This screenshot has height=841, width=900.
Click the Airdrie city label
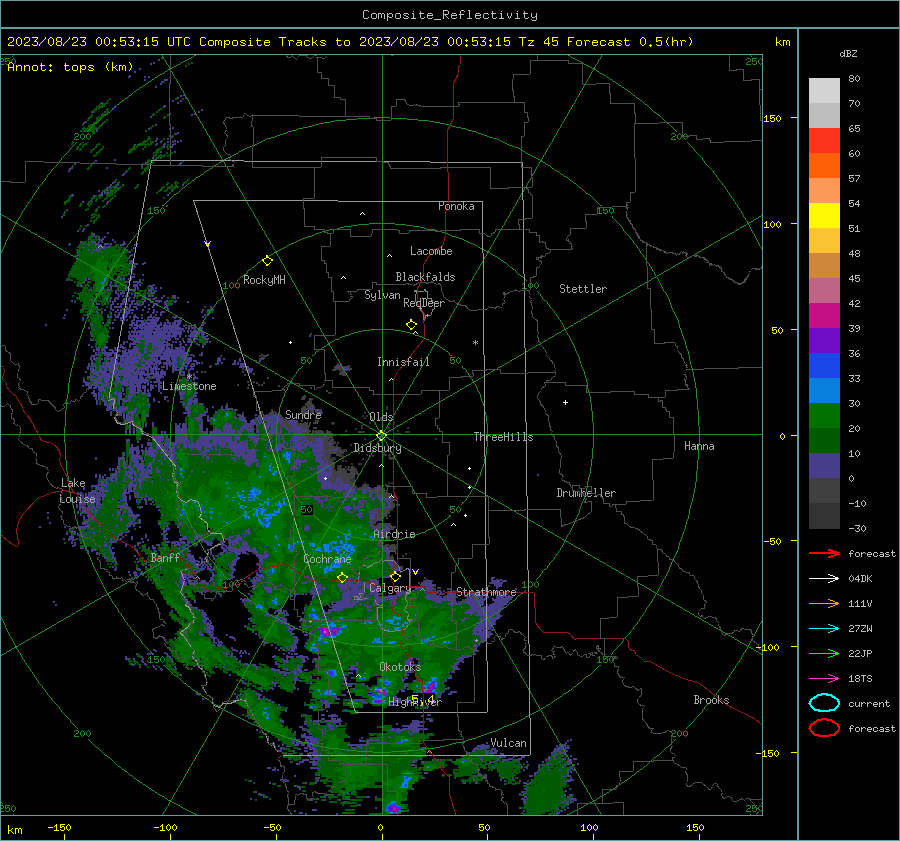pos(394,534)
